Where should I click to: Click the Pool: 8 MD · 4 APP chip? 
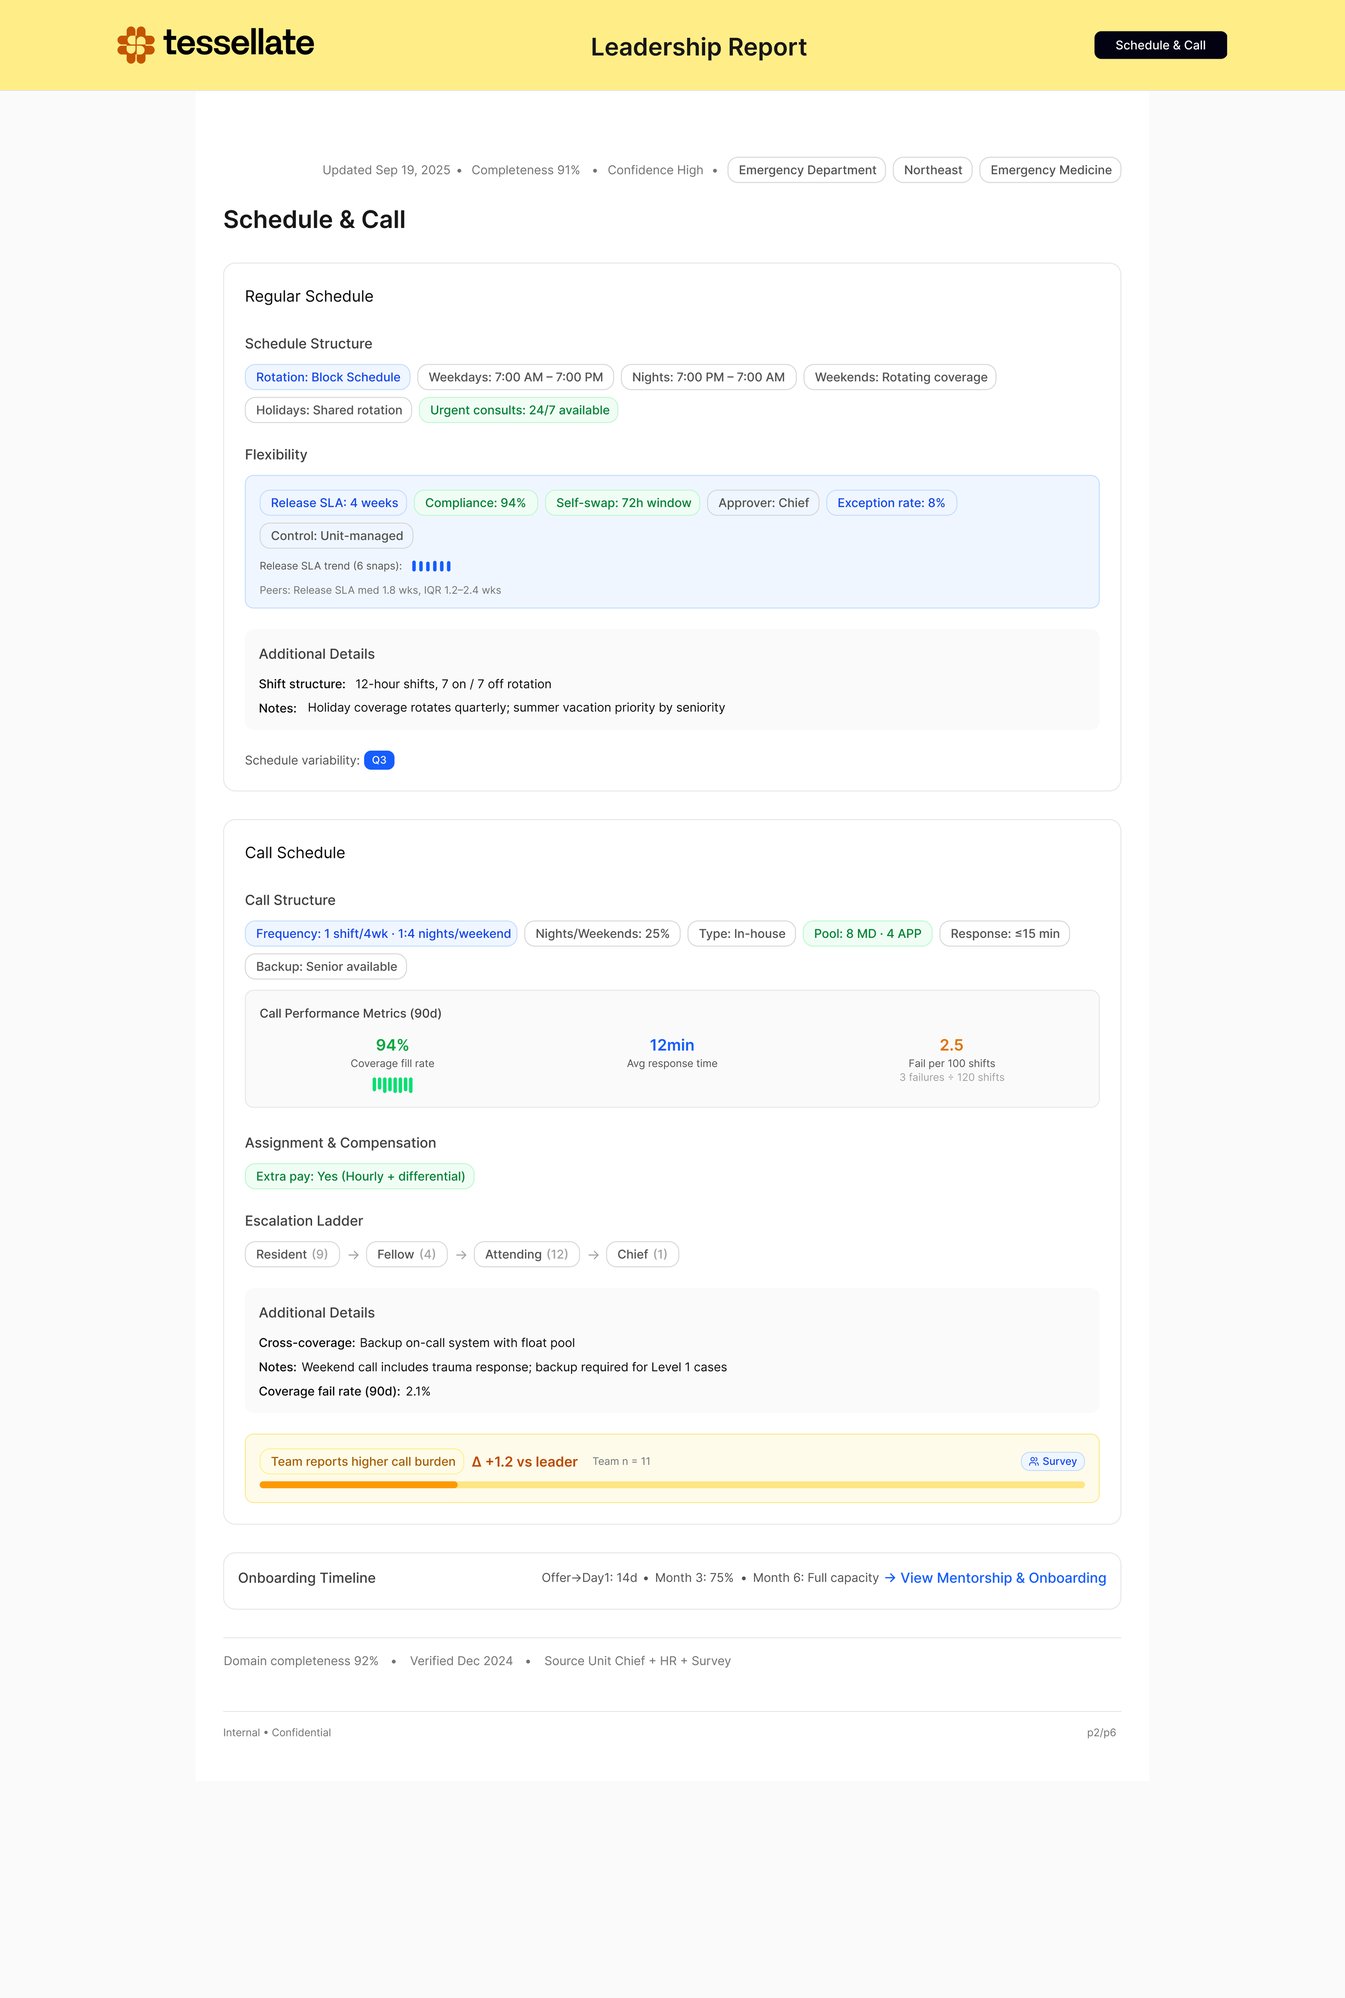tap(867, 934)
